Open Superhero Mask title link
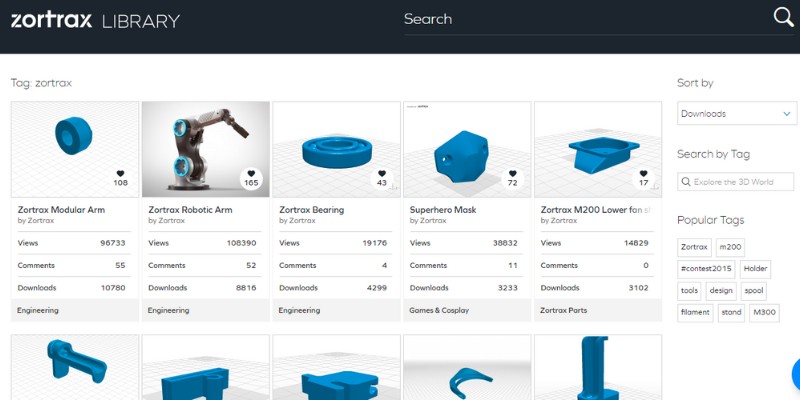 pos(443,210)
